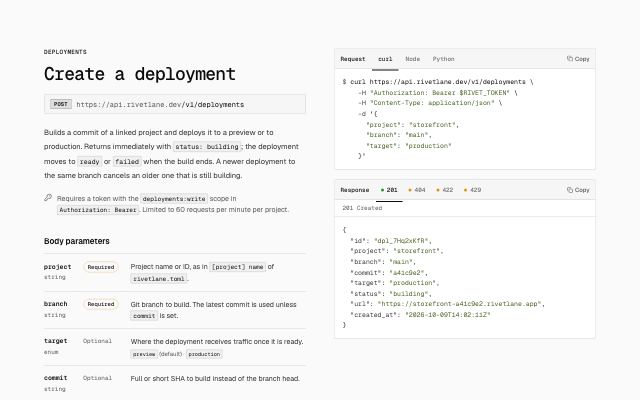Click the Authorization header line in curl

point(438,93)
